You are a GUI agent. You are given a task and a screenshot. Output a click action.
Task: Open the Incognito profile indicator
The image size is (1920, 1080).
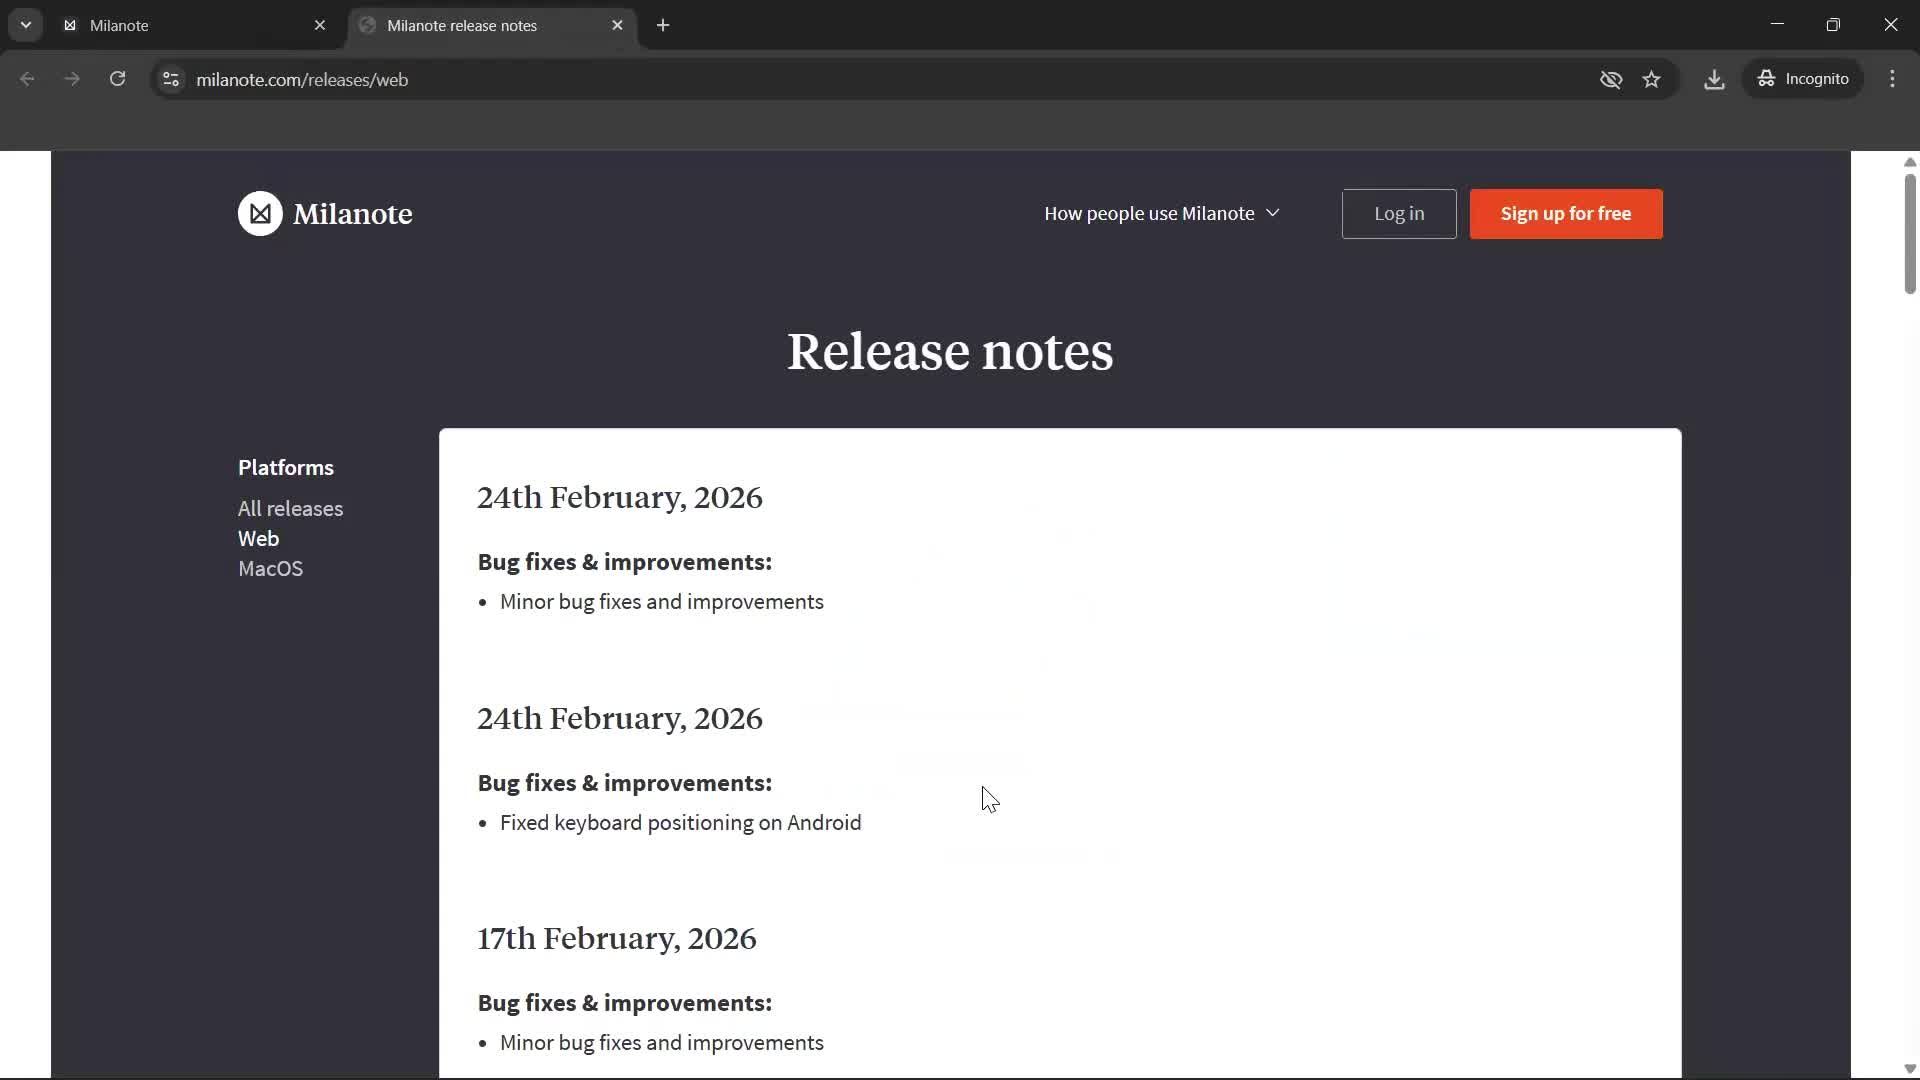coord(1803,78)
